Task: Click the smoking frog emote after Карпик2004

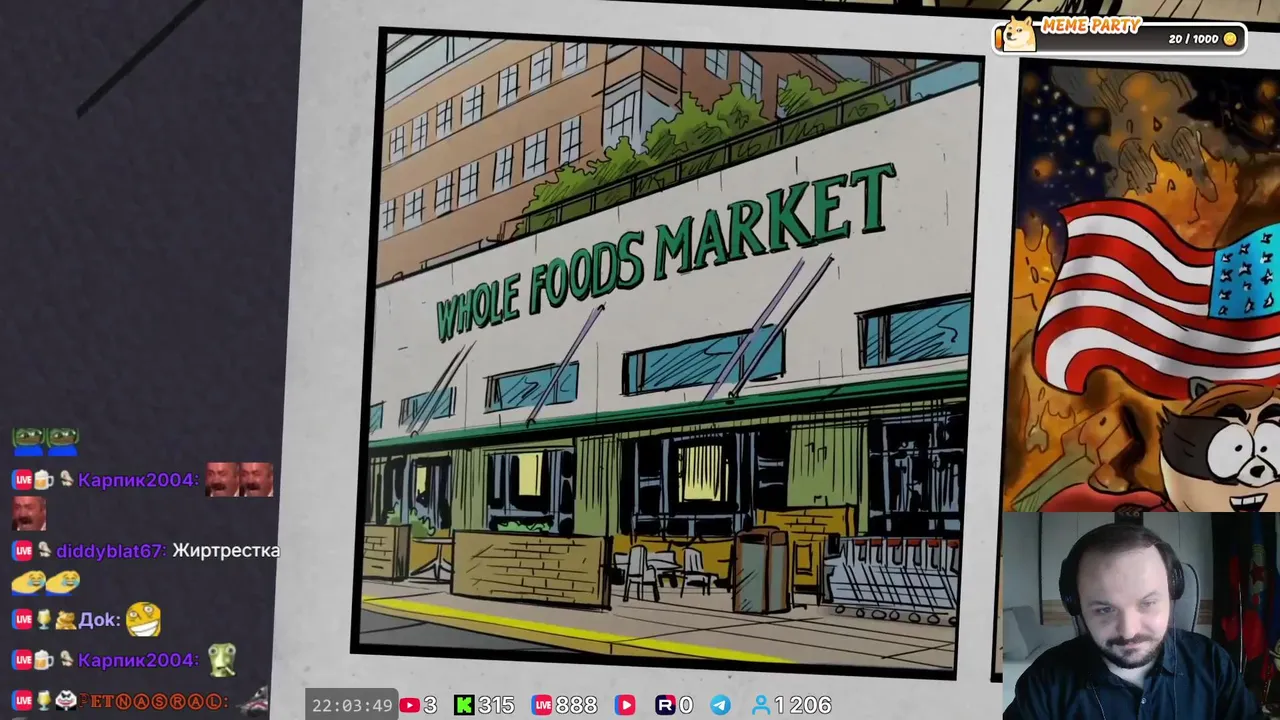Action: [x=222, y=659]
